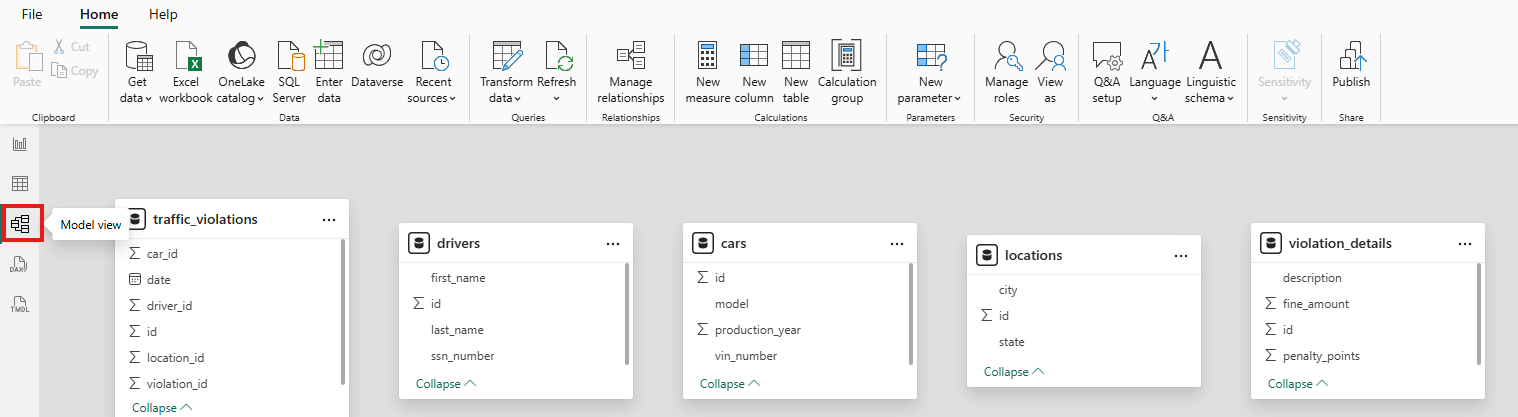Screen dimensions: 1518x417
Task: Open Transform data editor
Action: [506, 73]
